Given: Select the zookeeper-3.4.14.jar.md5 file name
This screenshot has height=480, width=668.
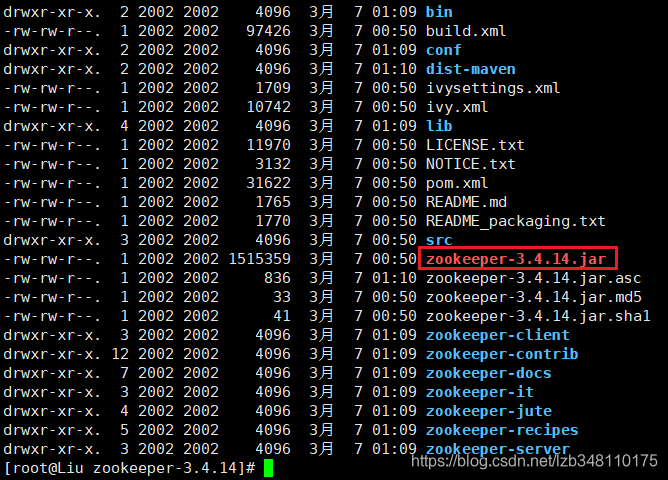Looking at the screenshot, I should pos(533,297).
